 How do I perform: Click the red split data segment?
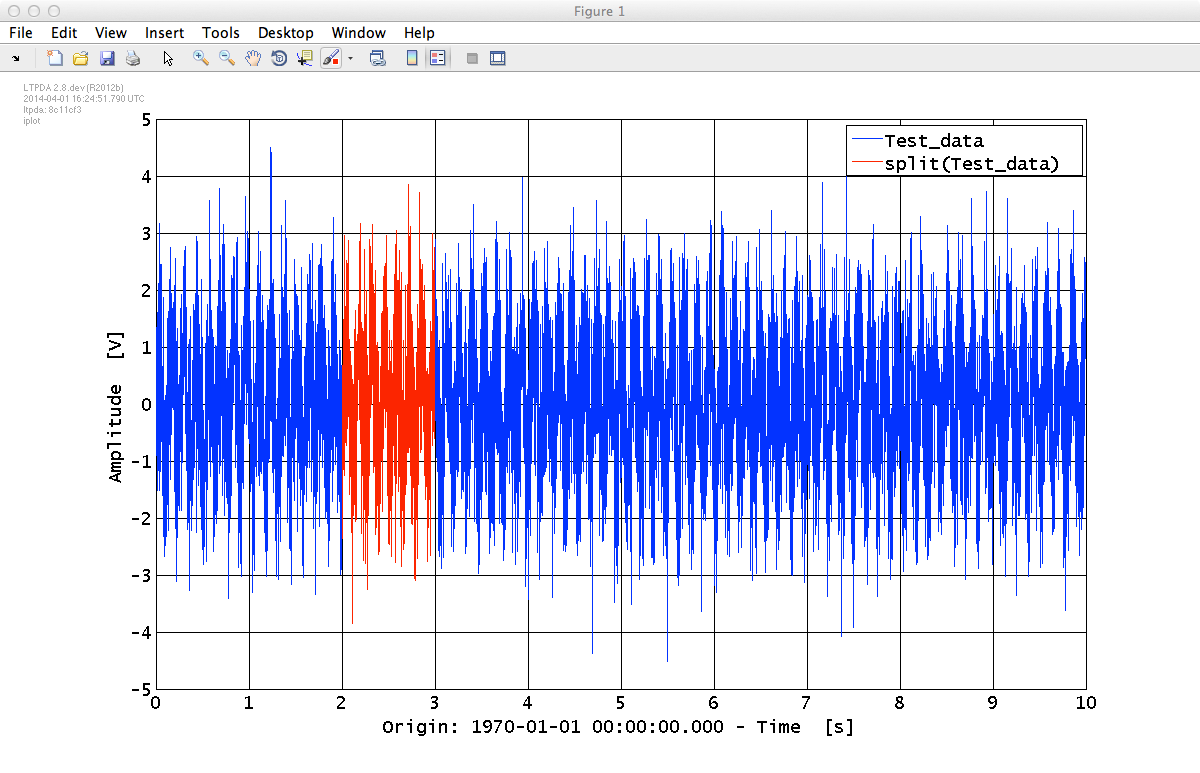(388, 405)
